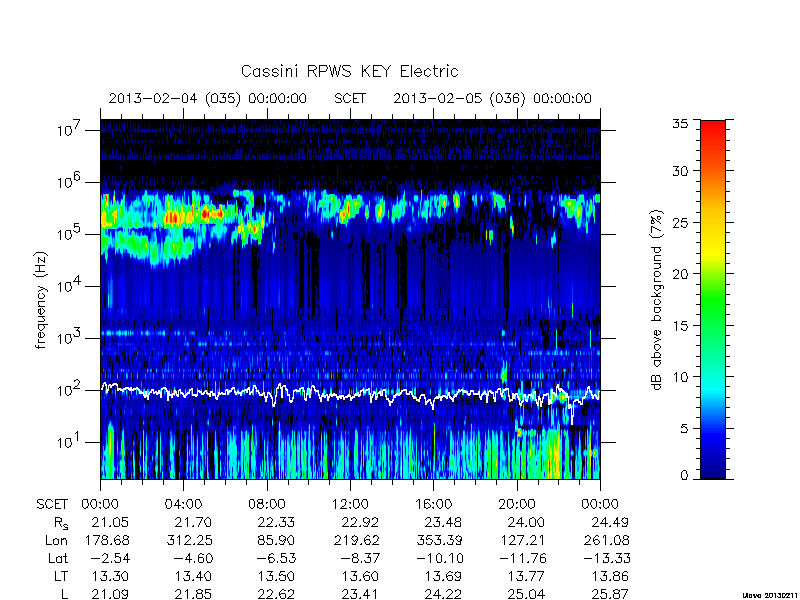The image size is (800, 600).
Task: Click the colorbar tick label 30
Action: coord(680,171)
